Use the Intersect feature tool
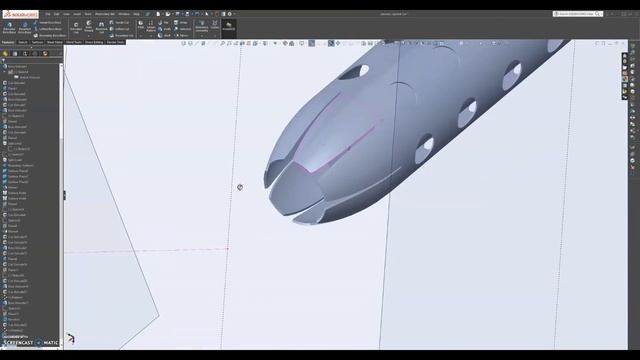The width and height of the screenshot is (640, 360). click(182, 29)
